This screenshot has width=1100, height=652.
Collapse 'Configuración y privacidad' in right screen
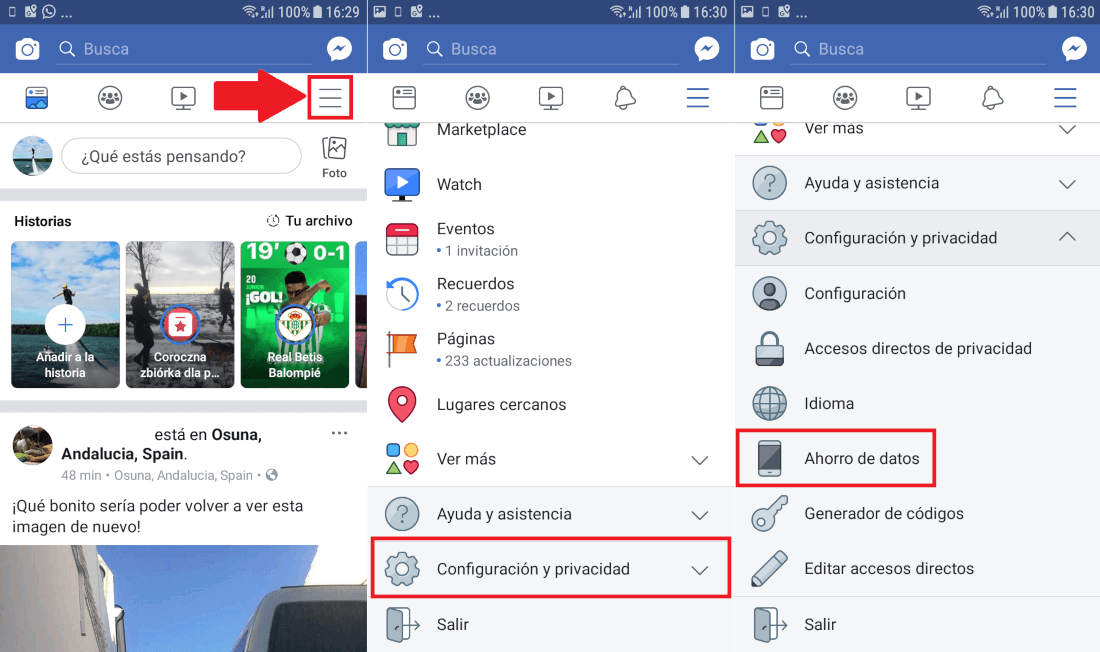click(918, 238)
